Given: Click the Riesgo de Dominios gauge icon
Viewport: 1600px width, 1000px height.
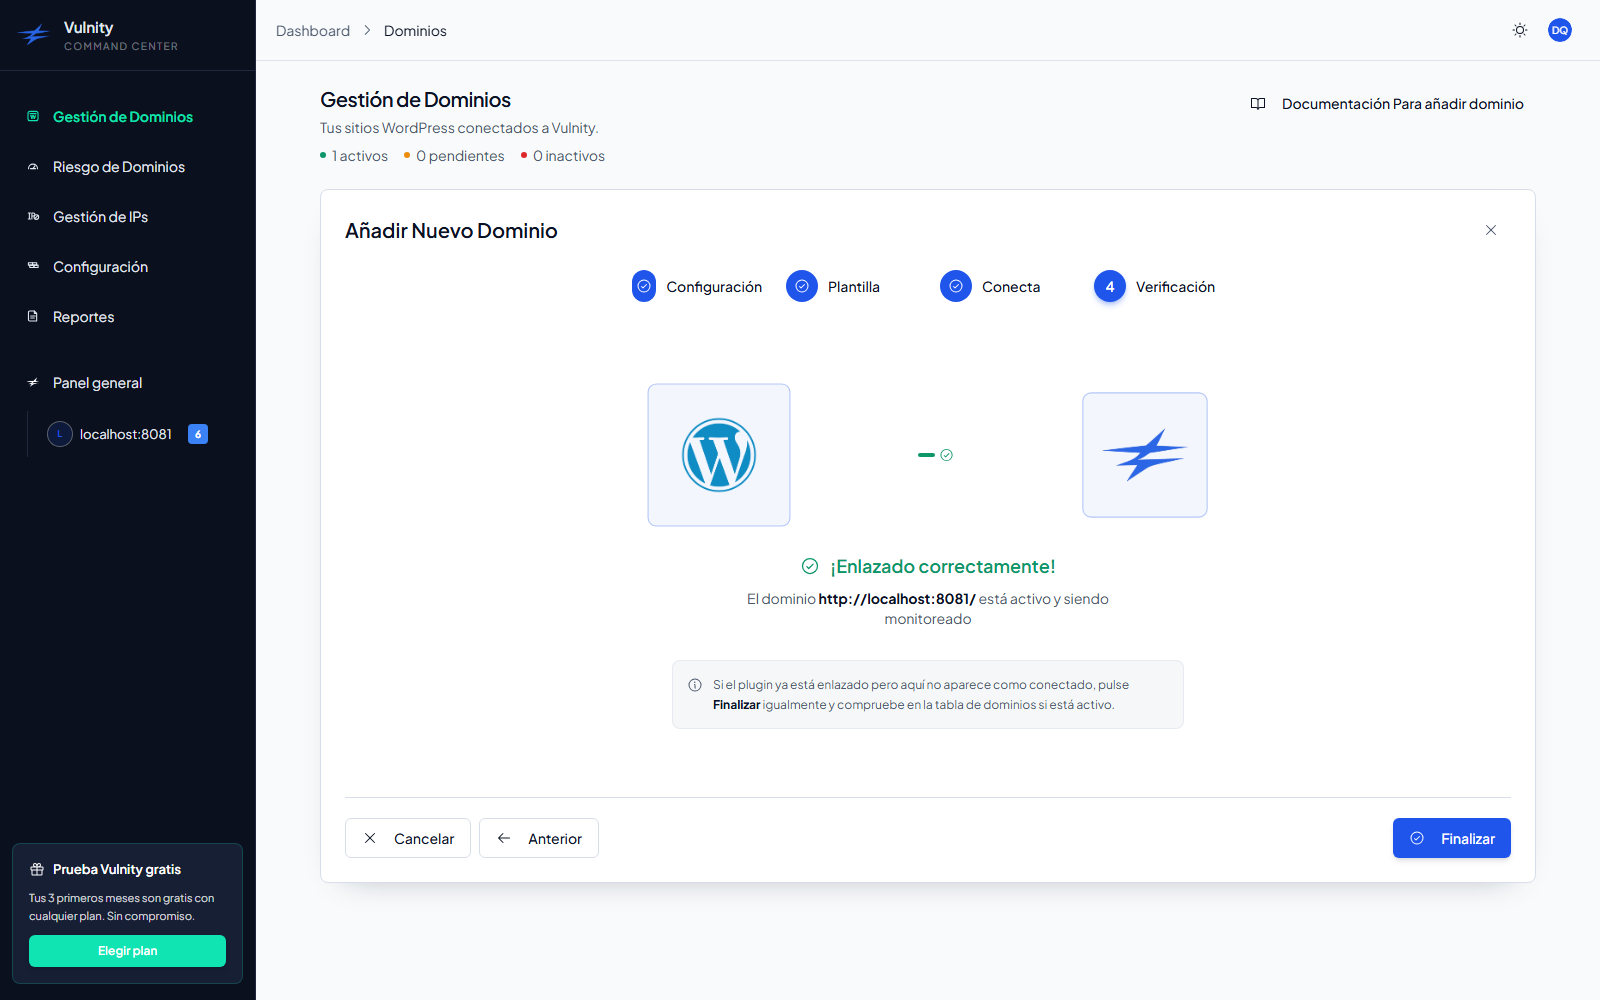Looking at the screenshot, I should (x=33, y=166).
